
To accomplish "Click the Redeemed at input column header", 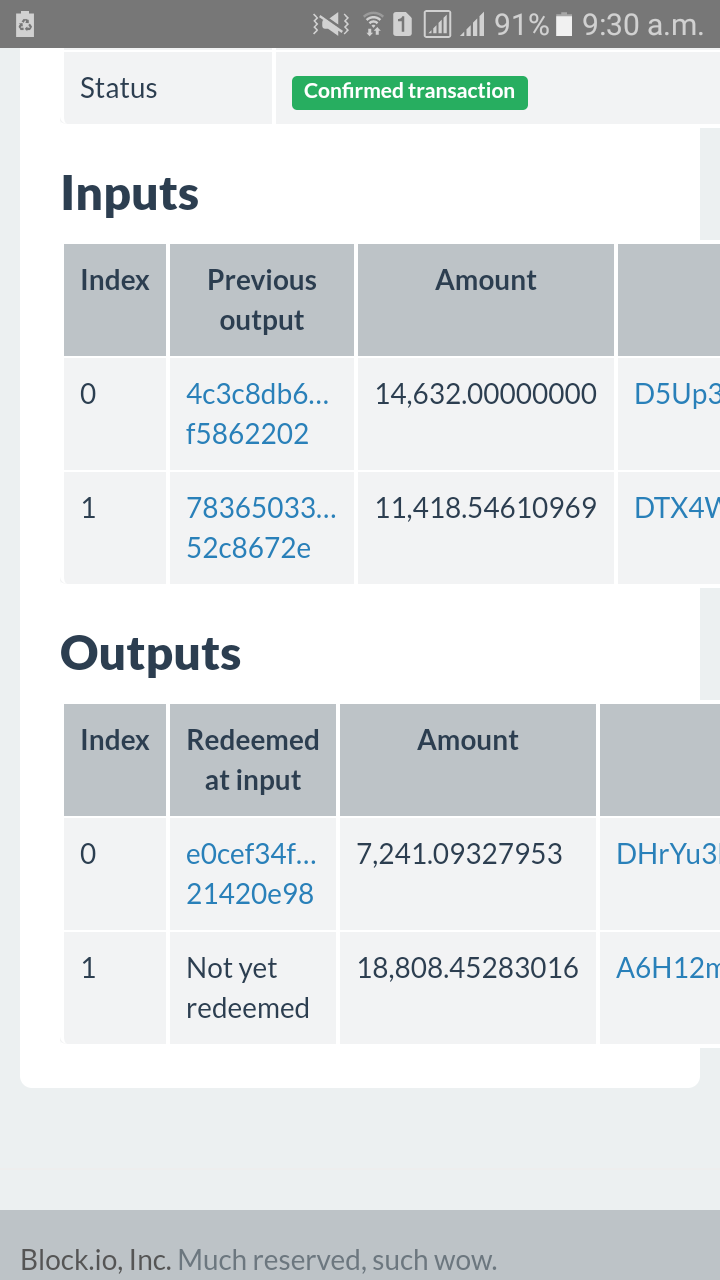I will [x=253, y=760].
